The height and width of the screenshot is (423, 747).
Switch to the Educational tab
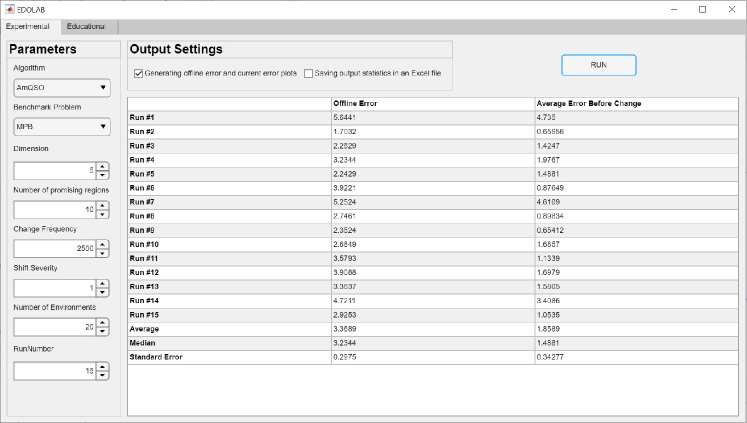click(86, 27)
